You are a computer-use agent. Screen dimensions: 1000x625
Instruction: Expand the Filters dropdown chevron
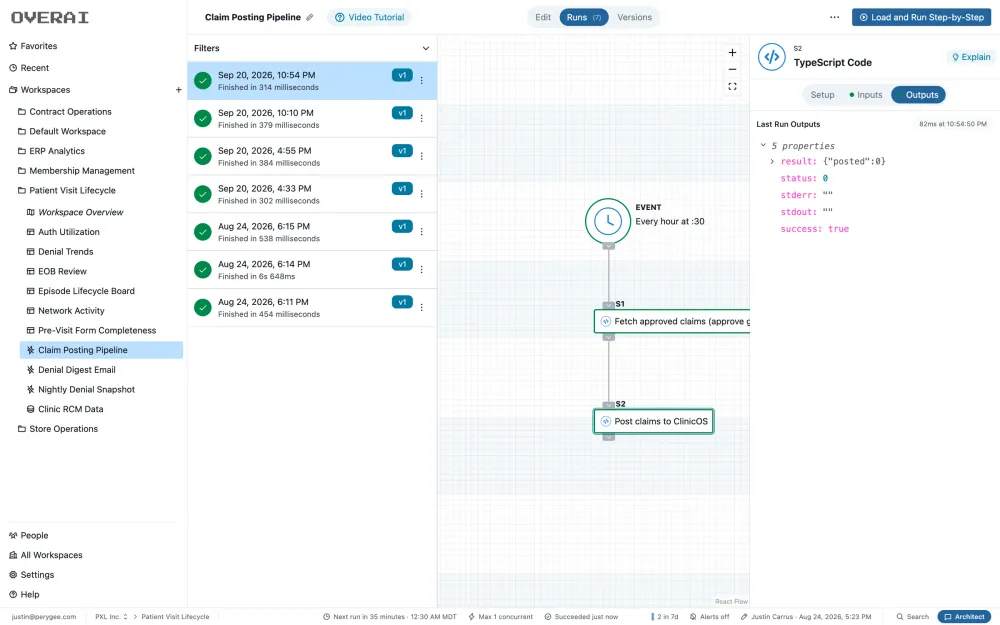[x=425, y=48]
